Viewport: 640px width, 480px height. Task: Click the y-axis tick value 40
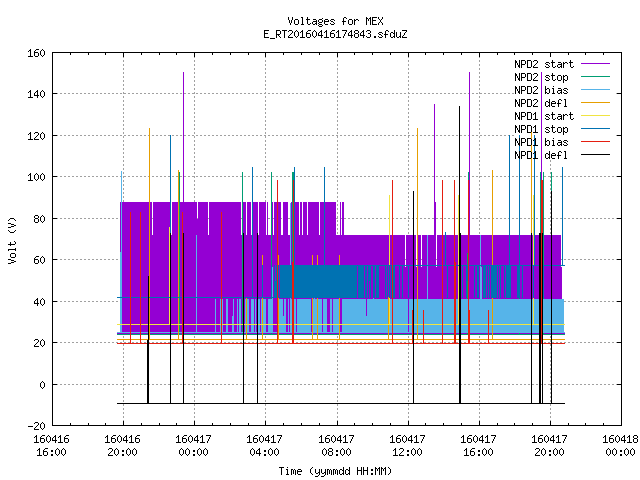click(39, 302)
